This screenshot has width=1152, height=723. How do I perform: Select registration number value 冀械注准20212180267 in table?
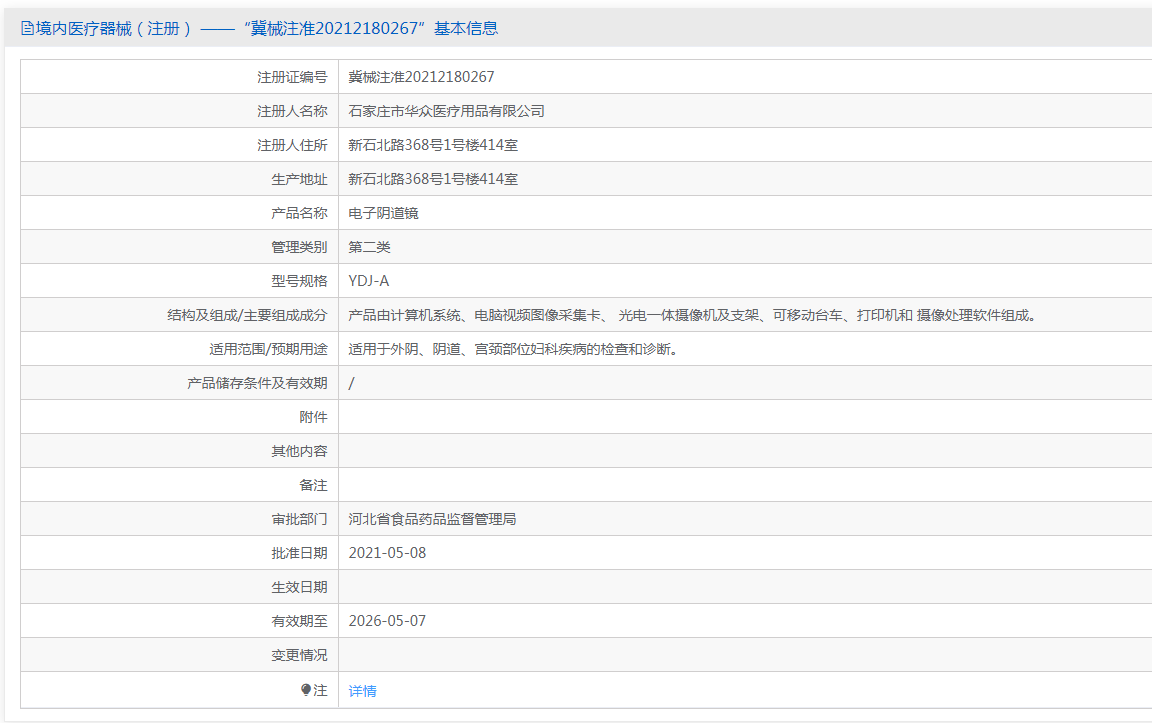(421, 77)
